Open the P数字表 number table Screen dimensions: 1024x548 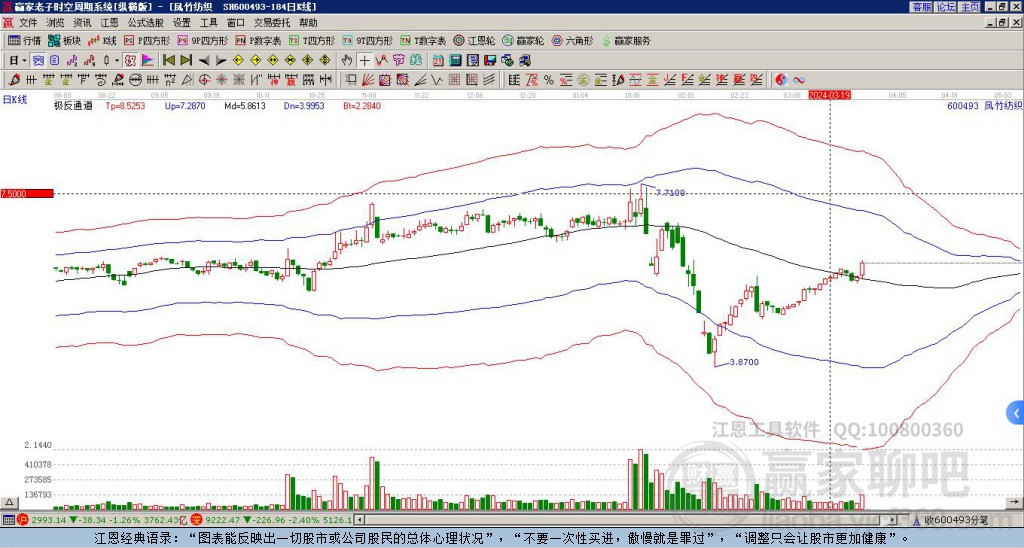259,40
